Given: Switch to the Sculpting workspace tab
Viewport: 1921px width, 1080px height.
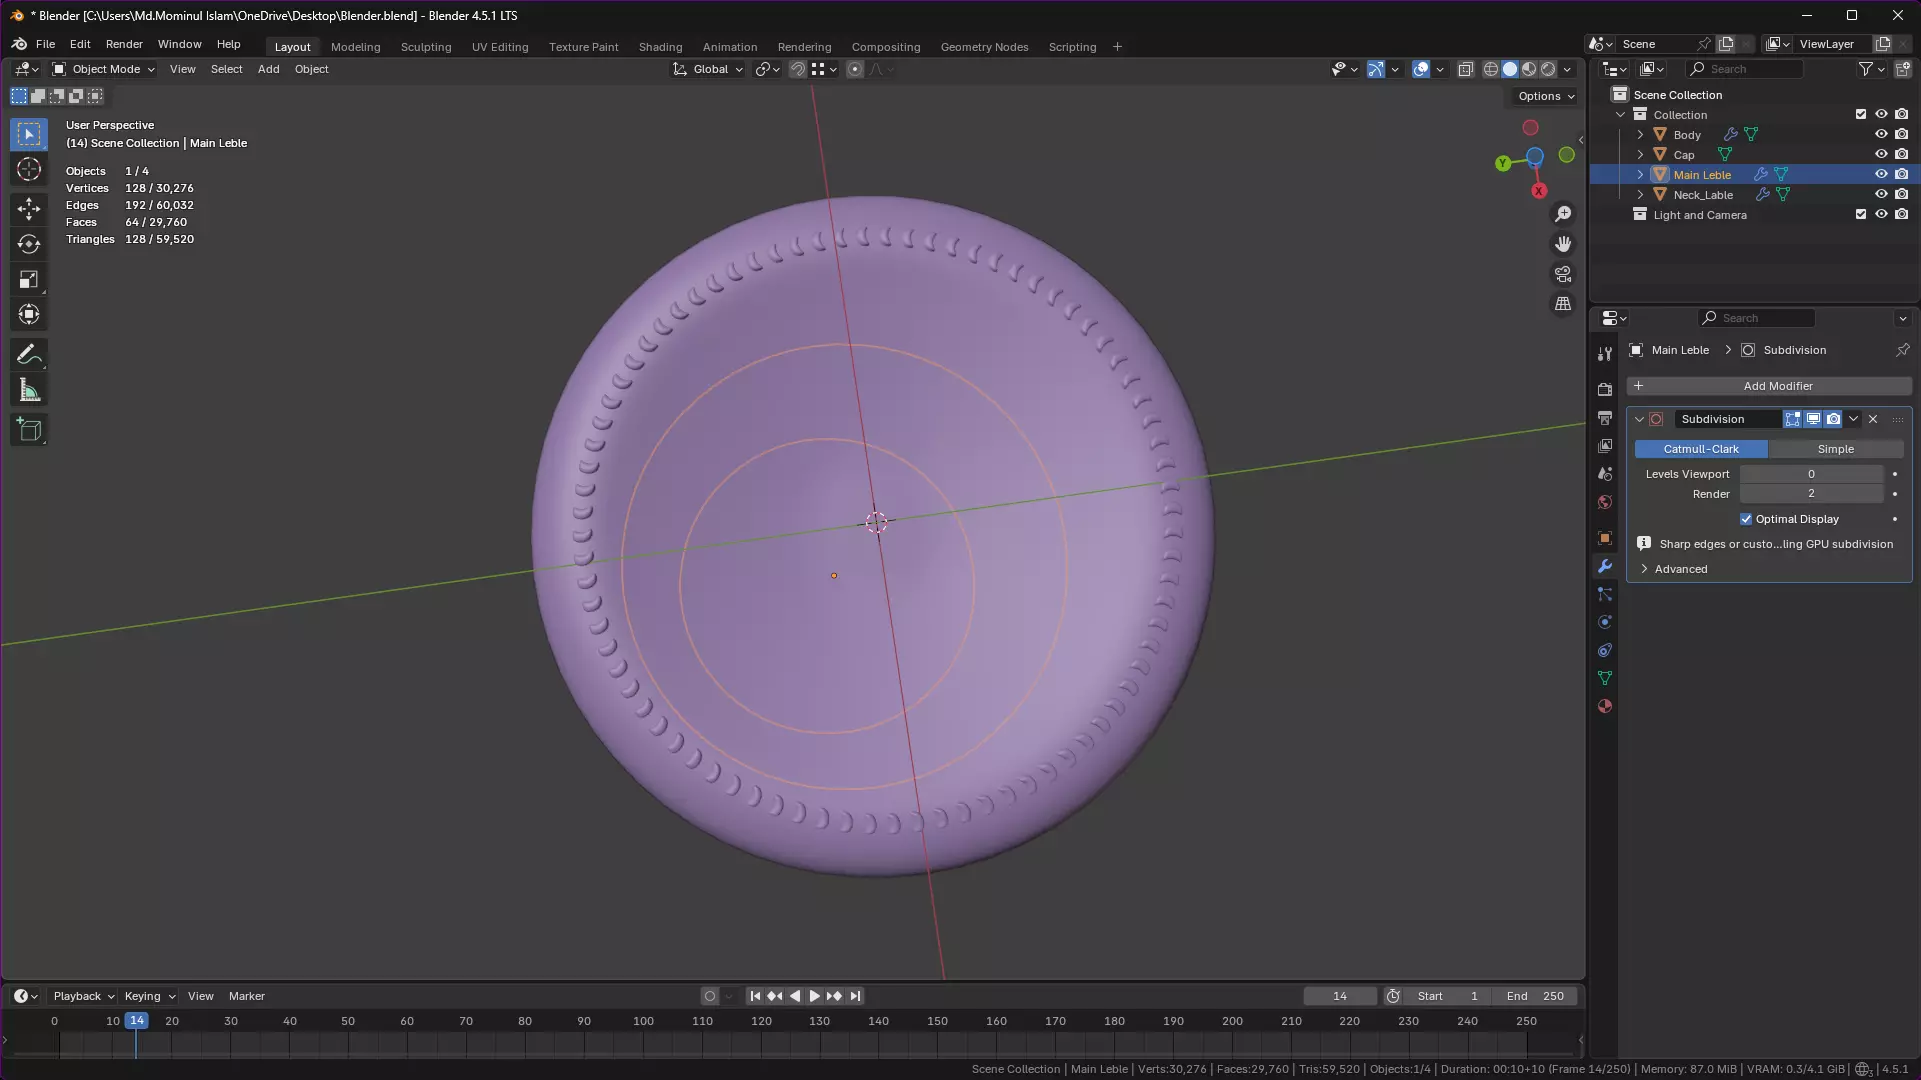Looking at the screenshot, I should (x=426, y=47).
